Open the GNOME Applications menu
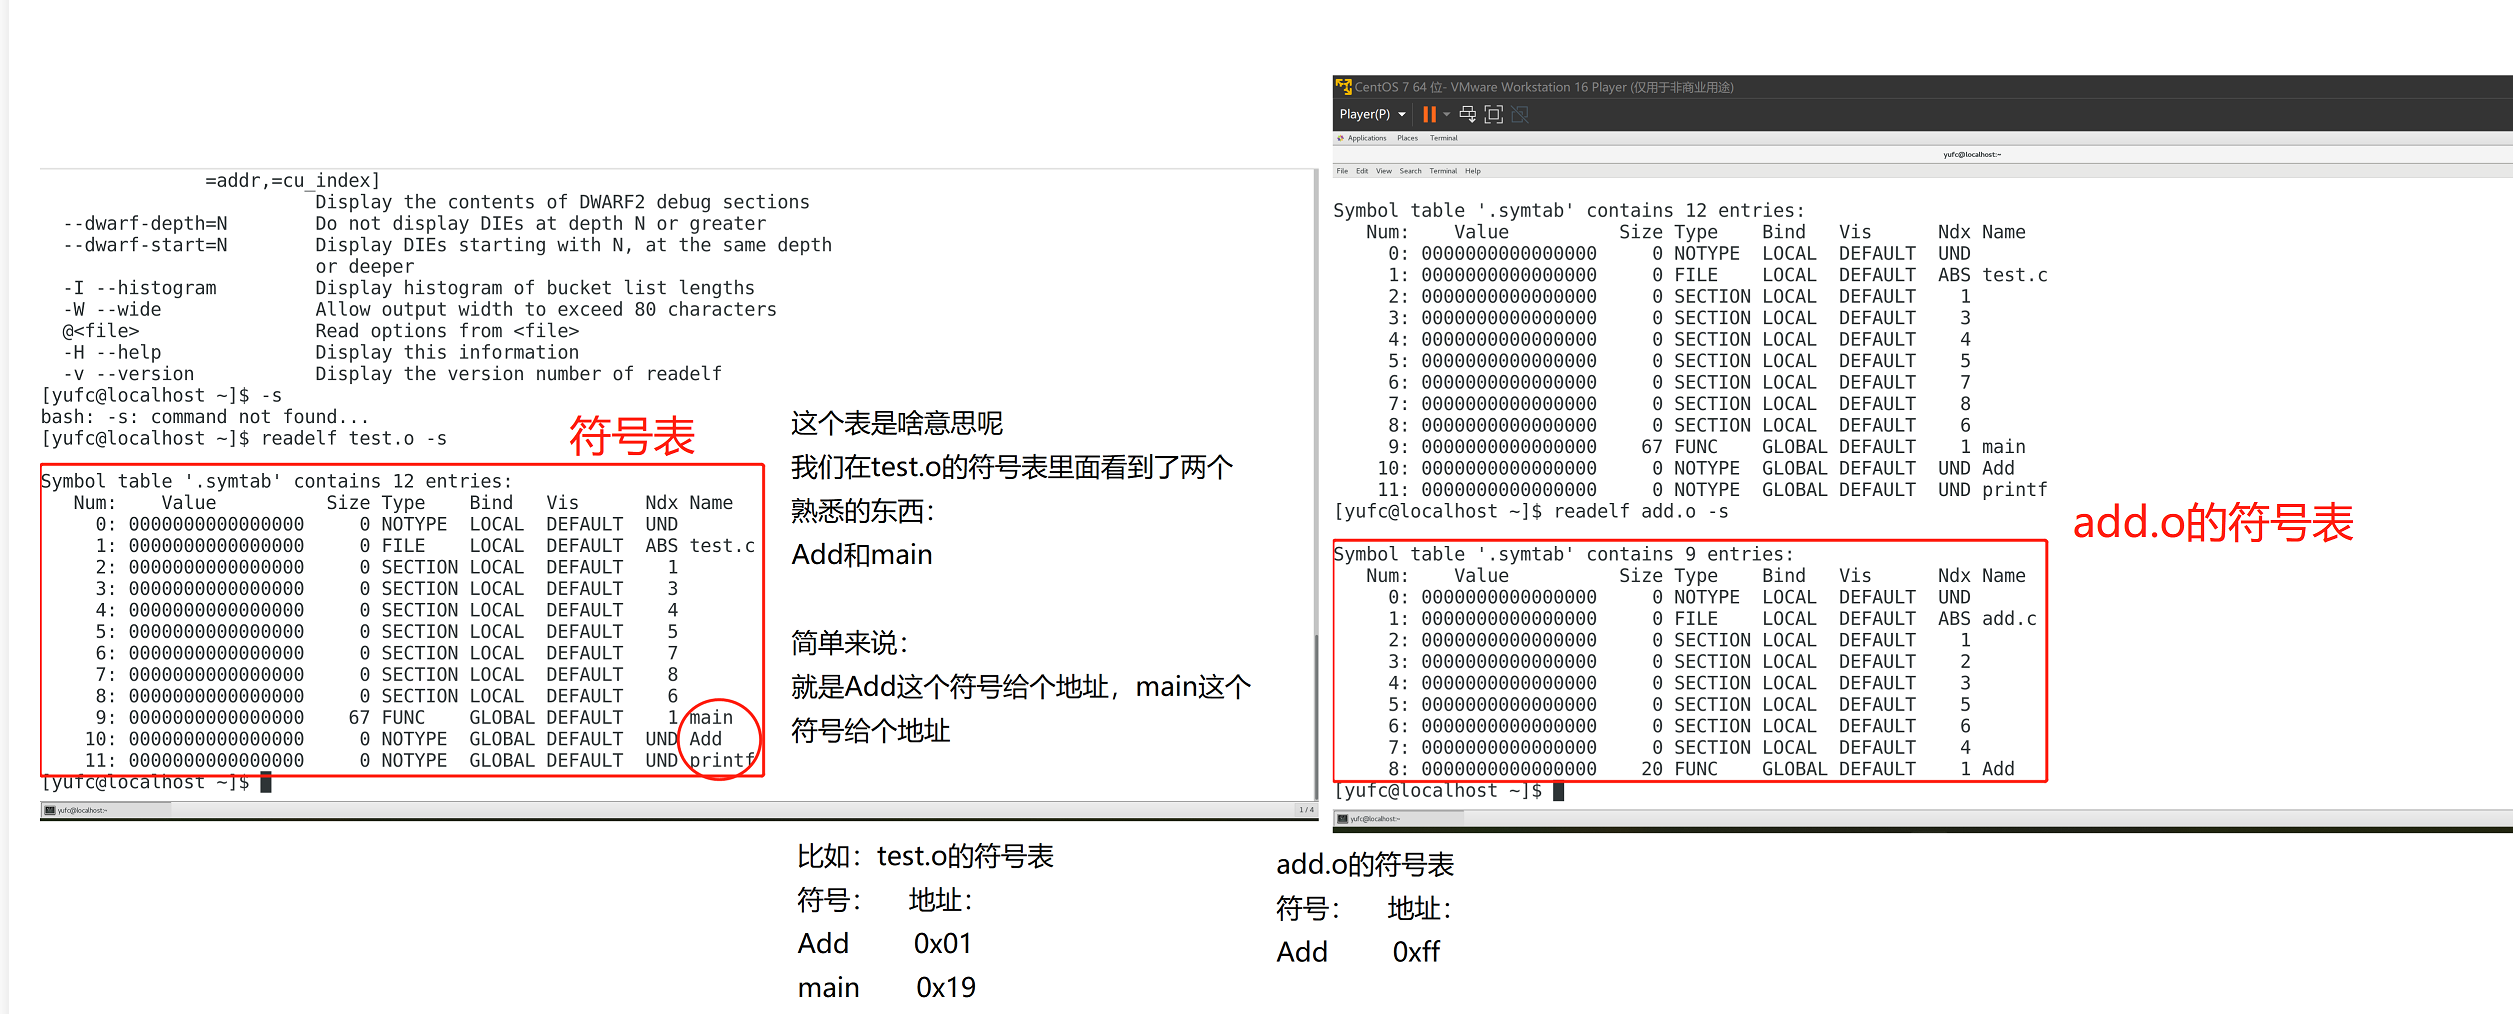This screenshot has width=2513, height=1014. tap(1366, 138)
